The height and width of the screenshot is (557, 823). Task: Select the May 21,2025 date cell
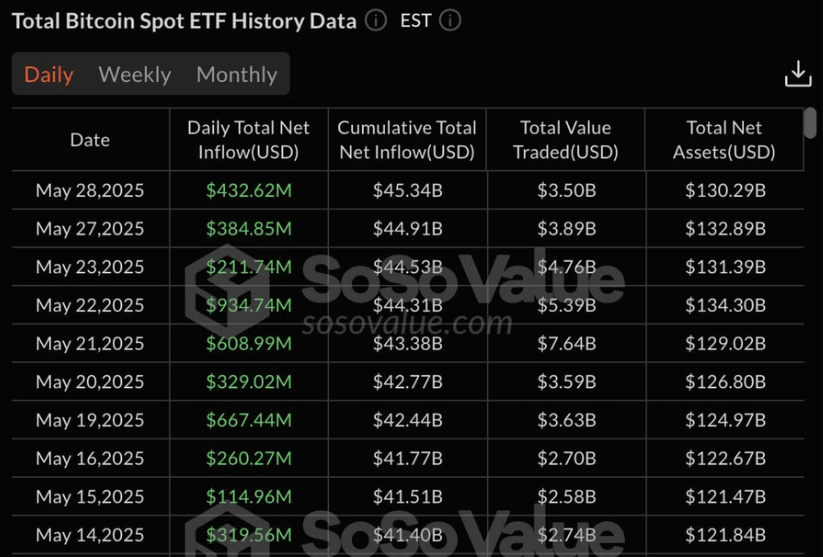pos(90,343)
